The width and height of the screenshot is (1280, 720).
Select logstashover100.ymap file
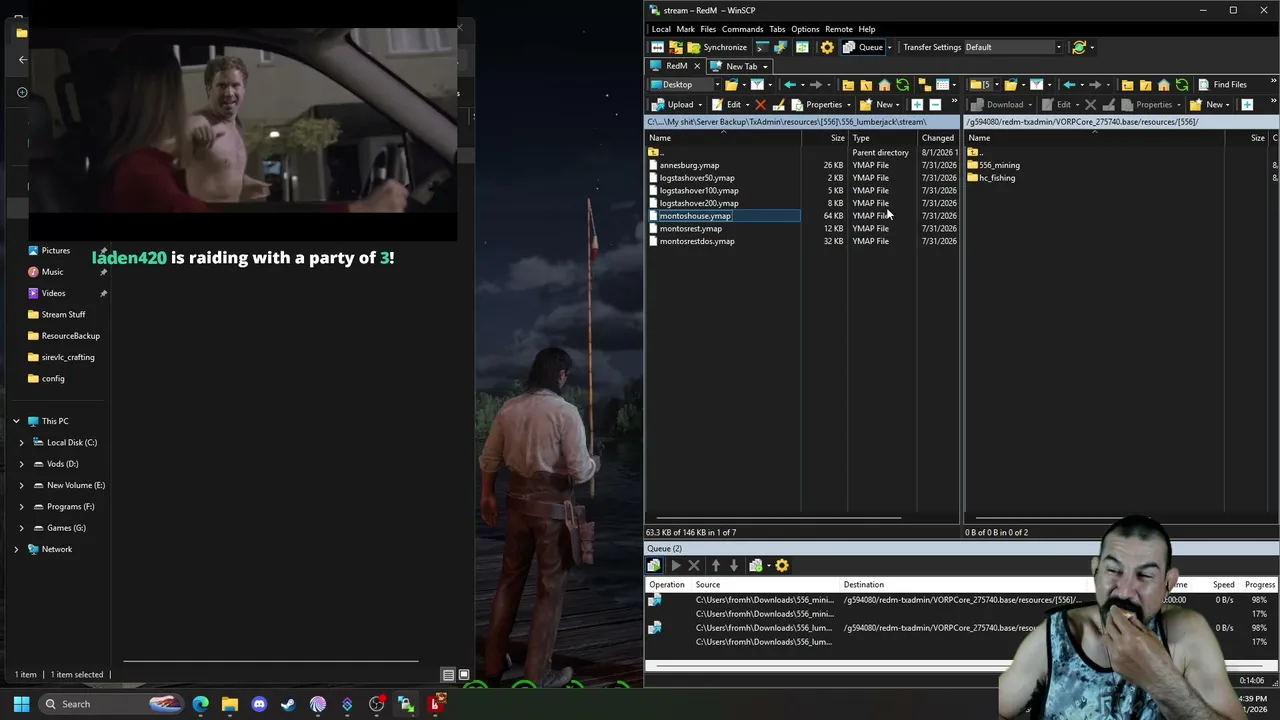[699, 190]
